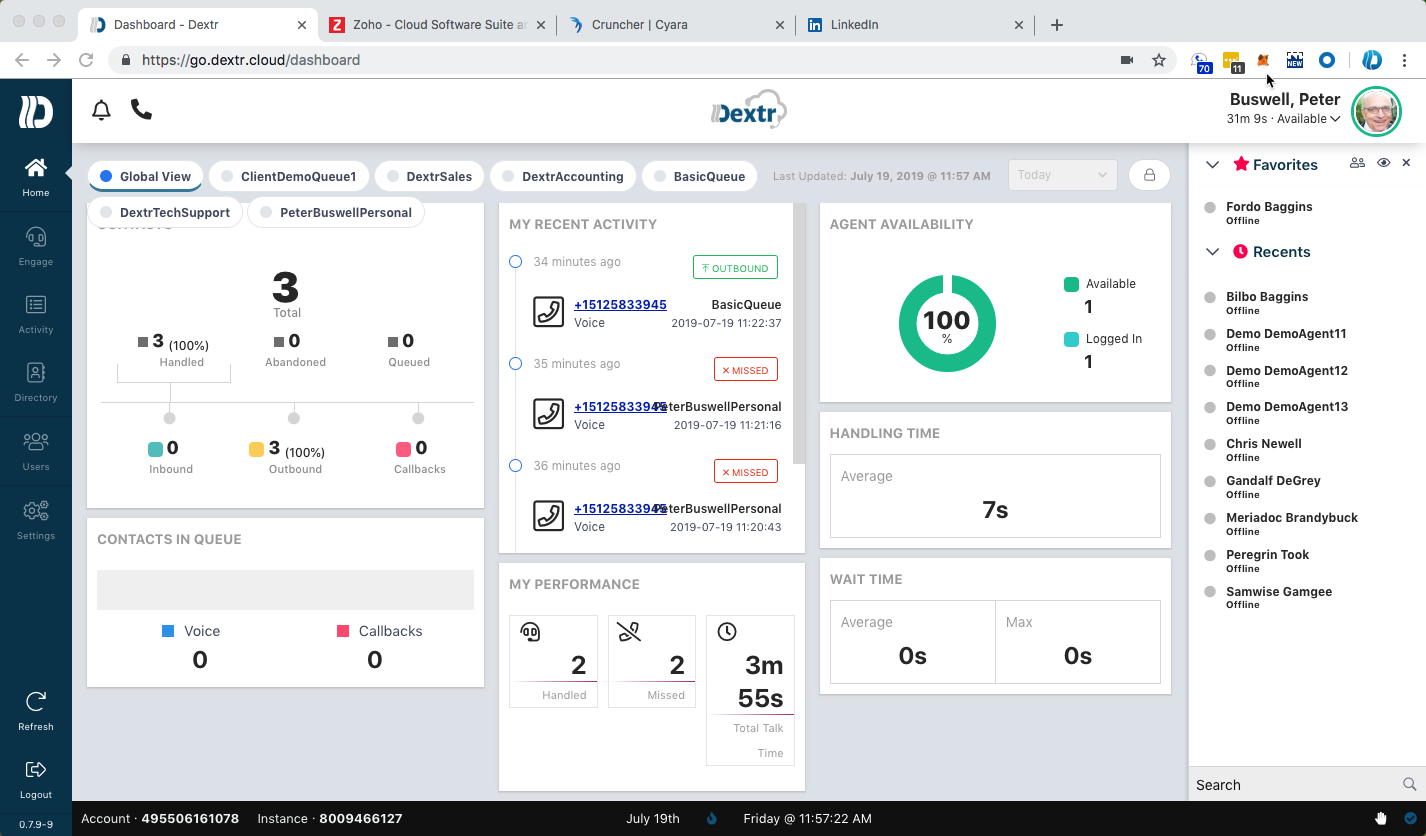This screenshot has height=836, width=1426.
Task: Log out using Logout icon
Action: (x=36, y=779)
